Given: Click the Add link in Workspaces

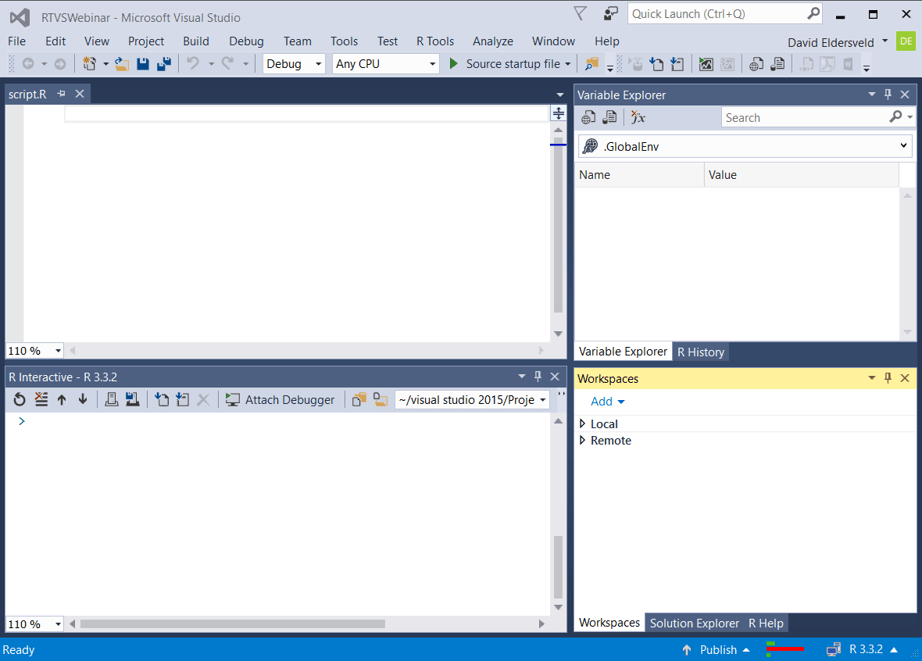Looking at the screenshot, I should (601, 401).
